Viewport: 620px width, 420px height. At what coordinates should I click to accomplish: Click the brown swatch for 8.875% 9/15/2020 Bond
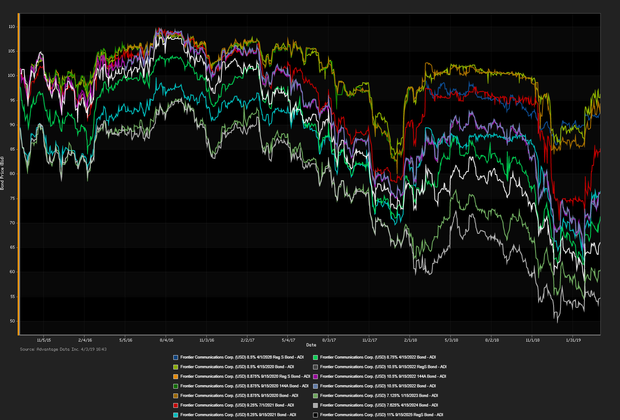point(176,395)
